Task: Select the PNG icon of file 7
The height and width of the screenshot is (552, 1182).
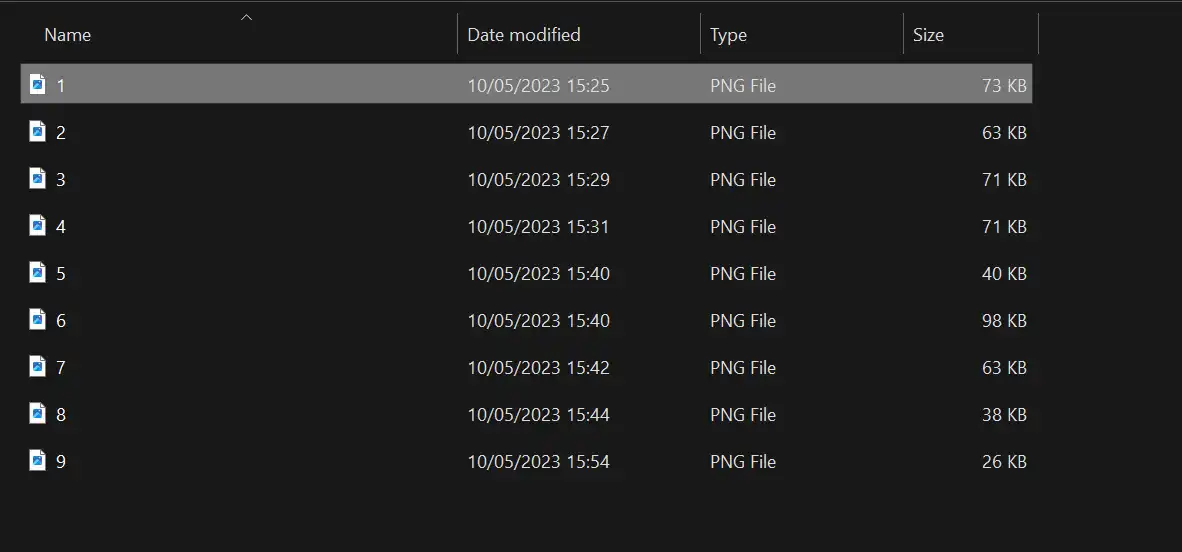Action: (x=38, y=366)
